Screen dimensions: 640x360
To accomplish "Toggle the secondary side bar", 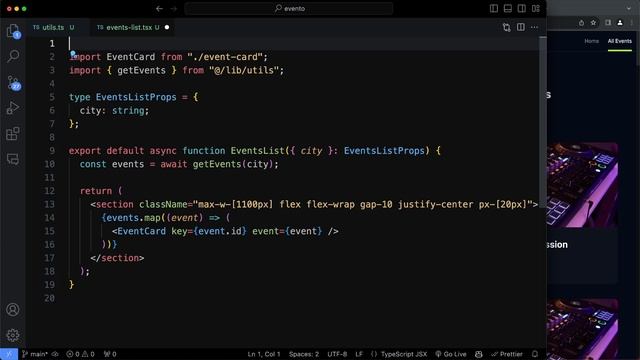I will (x=522, y=9).
